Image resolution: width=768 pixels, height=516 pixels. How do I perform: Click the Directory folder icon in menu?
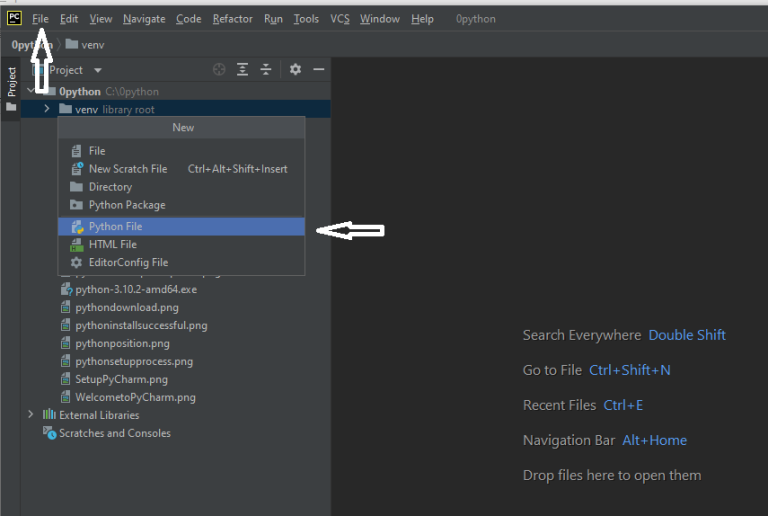pyautogui.click(x=76, y=187)
